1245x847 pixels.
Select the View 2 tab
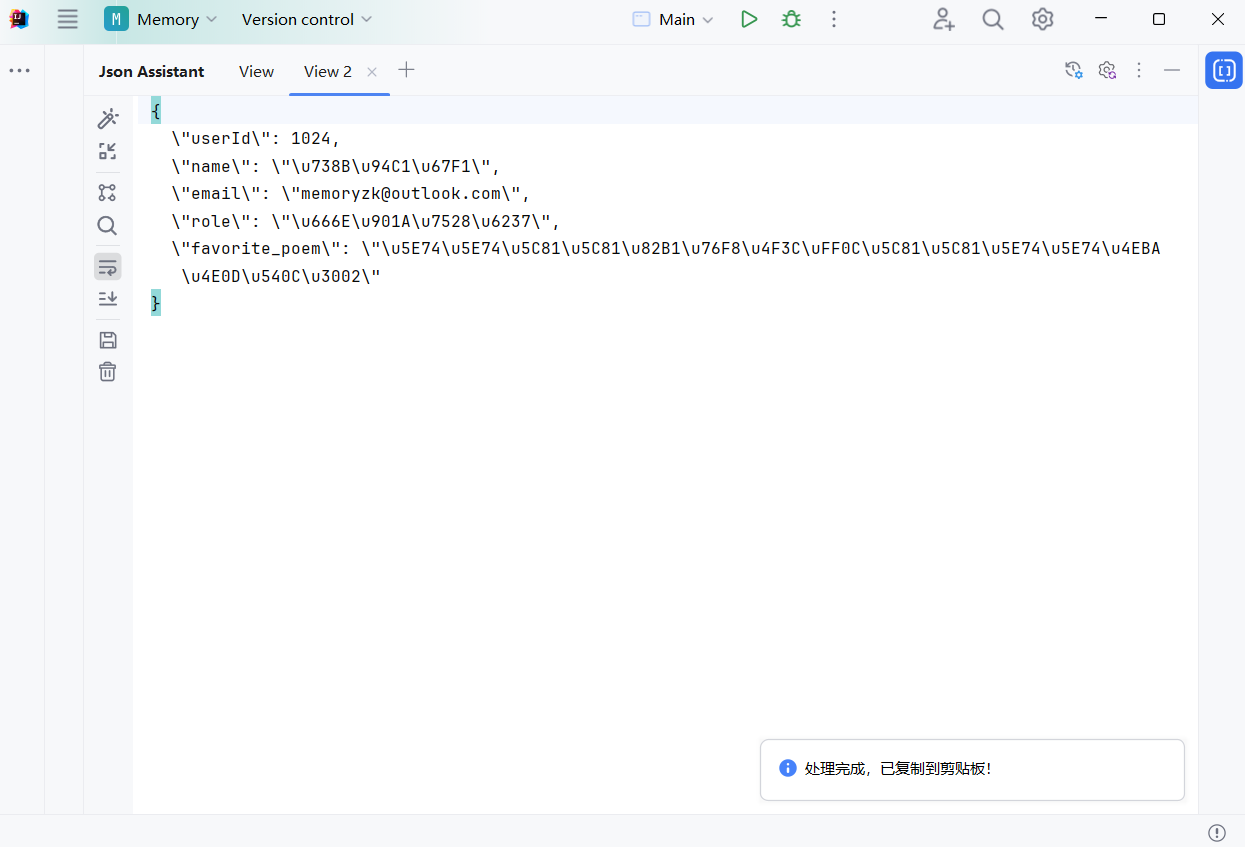click(x=327, y=71)
